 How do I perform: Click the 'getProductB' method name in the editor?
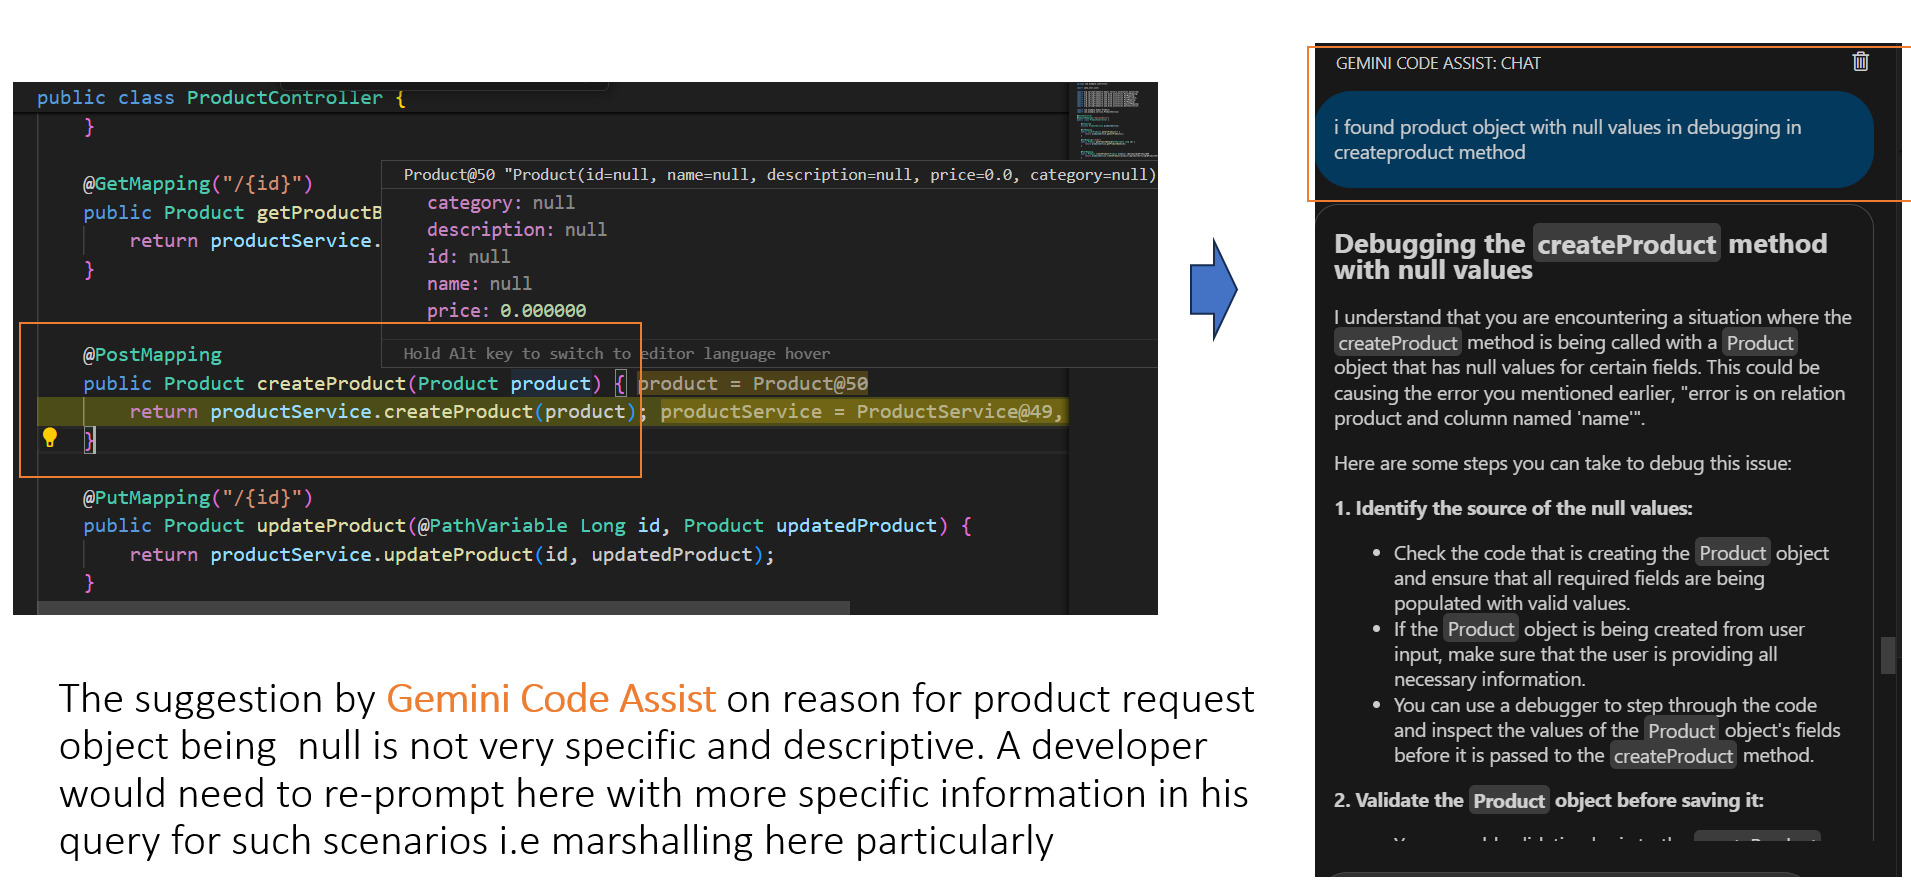(319, 213)
